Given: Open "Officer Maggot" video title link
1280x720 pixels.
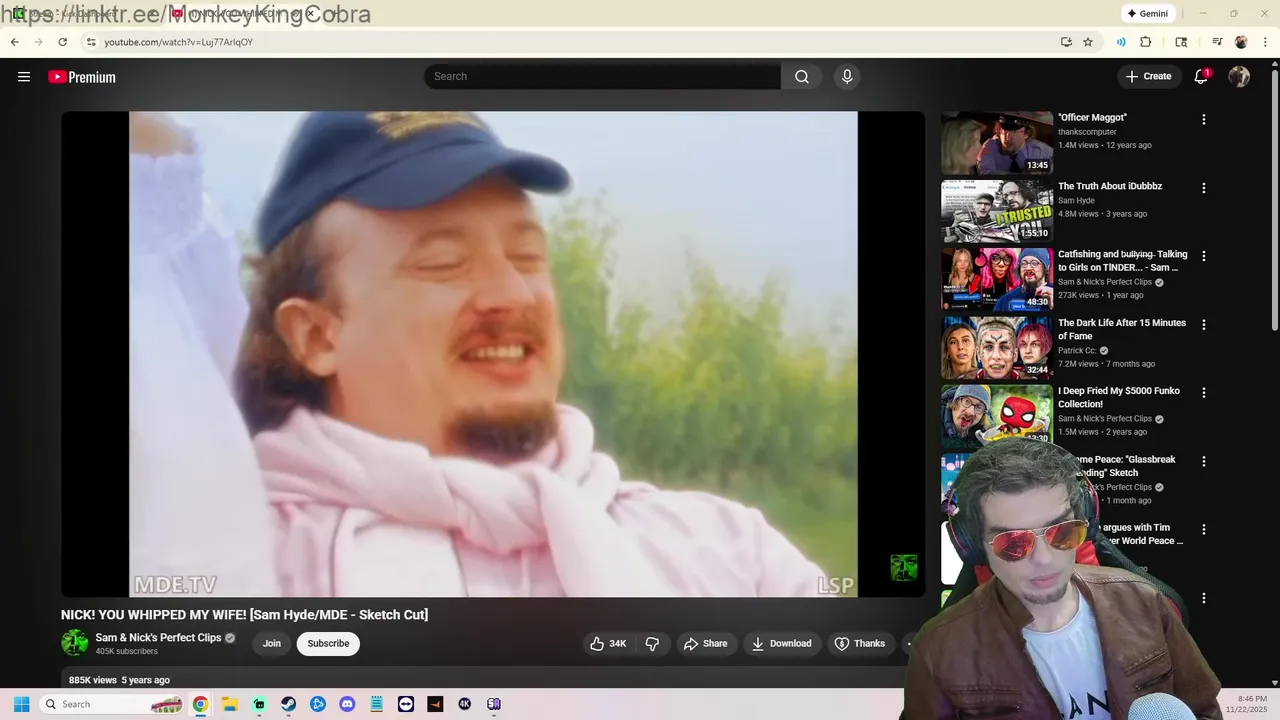Looking at the screenshot, I should tap(1092, 118).
